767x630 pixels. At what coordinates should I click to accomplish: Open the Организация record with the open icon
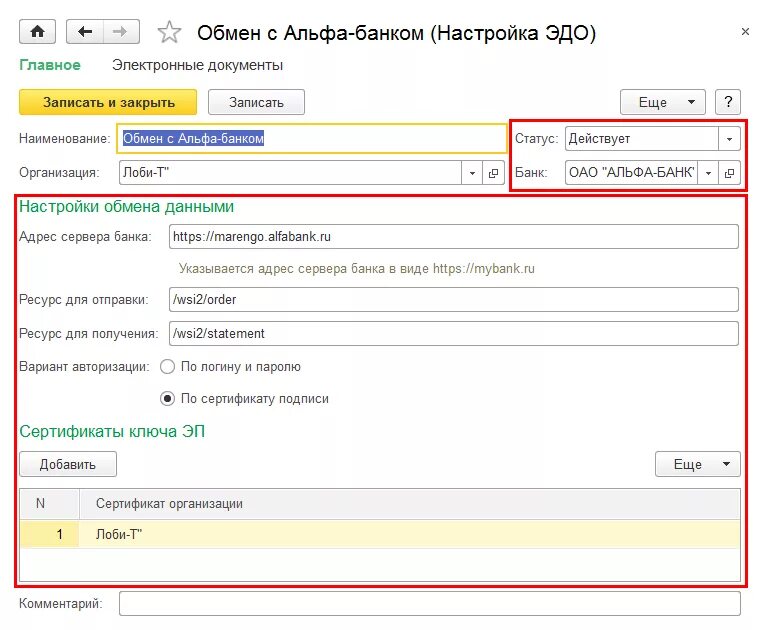[x=493, y=173]
